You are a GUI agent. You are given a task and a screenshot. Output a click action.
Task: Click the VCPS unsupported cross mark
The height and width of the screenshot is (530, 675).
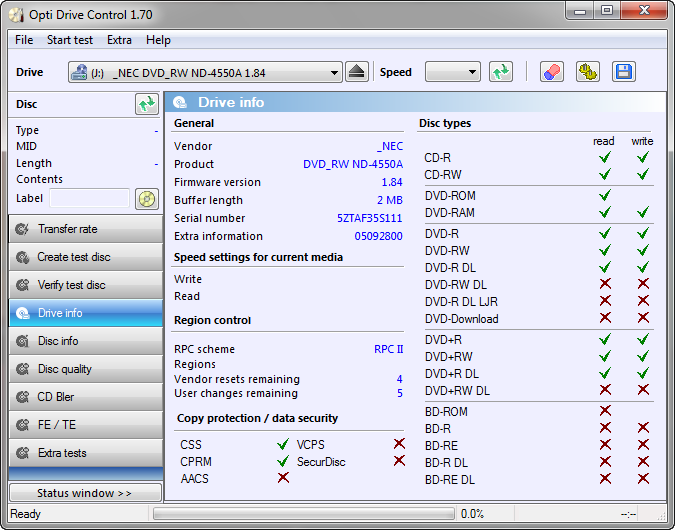399,443
